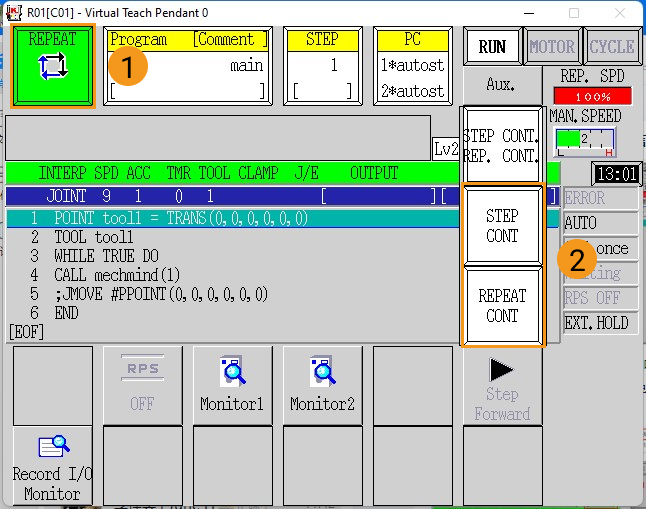The image size is (646, 509).
Task: Click the EXT. HOLD status indicator
Action: (x=600, y=323)
